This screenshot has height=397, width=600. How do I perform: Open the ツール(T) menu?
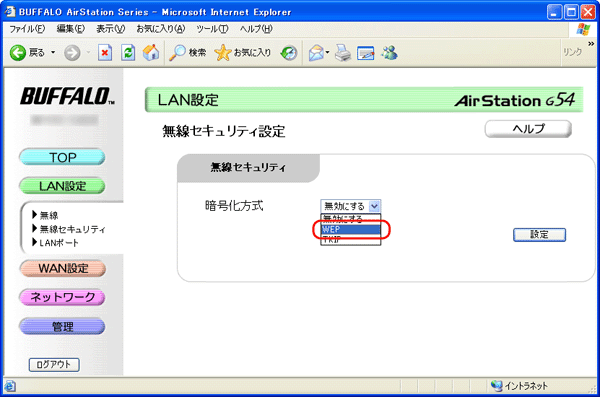coord(212,29)
